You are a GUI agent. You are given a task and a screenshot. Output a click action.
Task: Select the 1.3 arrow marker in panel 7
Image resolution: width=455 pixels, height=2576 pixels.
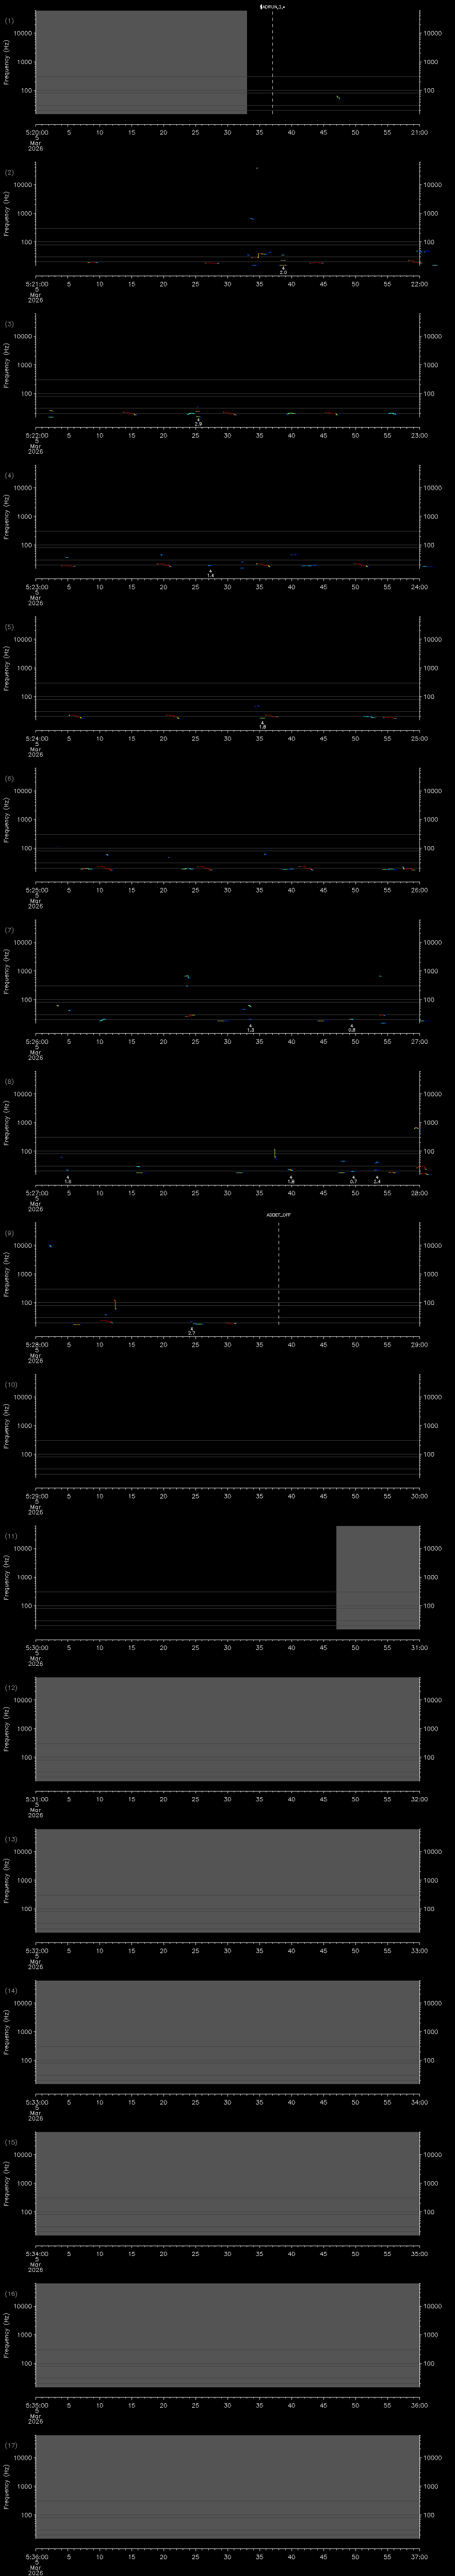[x=250, y=1027]
